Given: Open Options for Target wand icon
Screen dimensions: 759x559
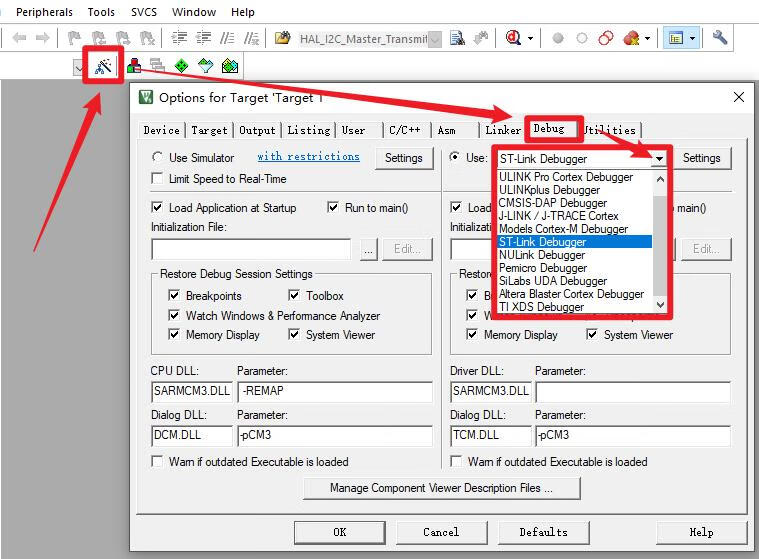Looking at the screenshot, I should click(x=104, y=67).
